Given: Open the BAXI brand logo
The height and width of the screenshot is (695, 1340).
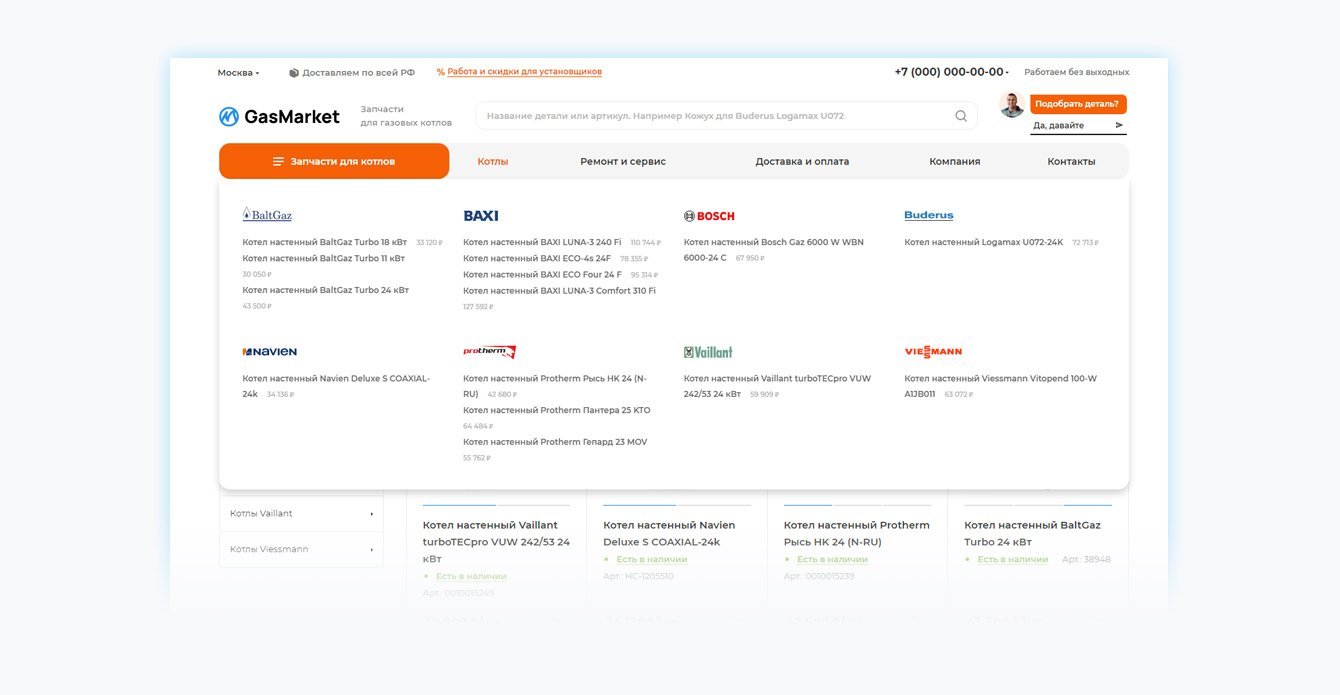Looking at the screenshot, I should pyautogui.click(x=481, y=216).
